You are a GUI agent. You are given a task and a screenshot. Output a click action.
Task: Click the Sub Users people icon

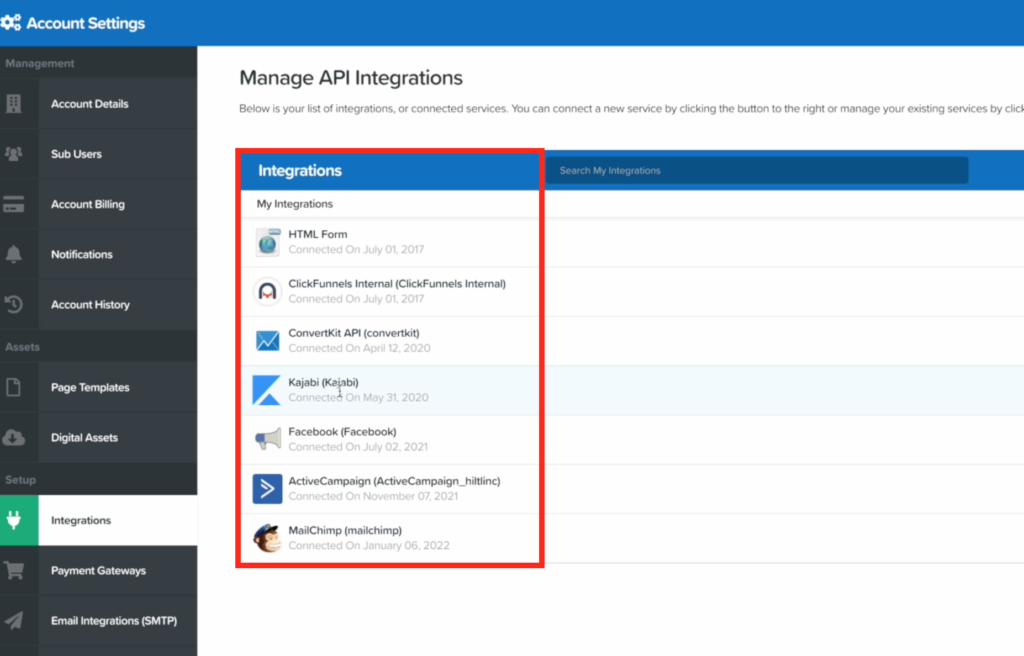[14, 154]
